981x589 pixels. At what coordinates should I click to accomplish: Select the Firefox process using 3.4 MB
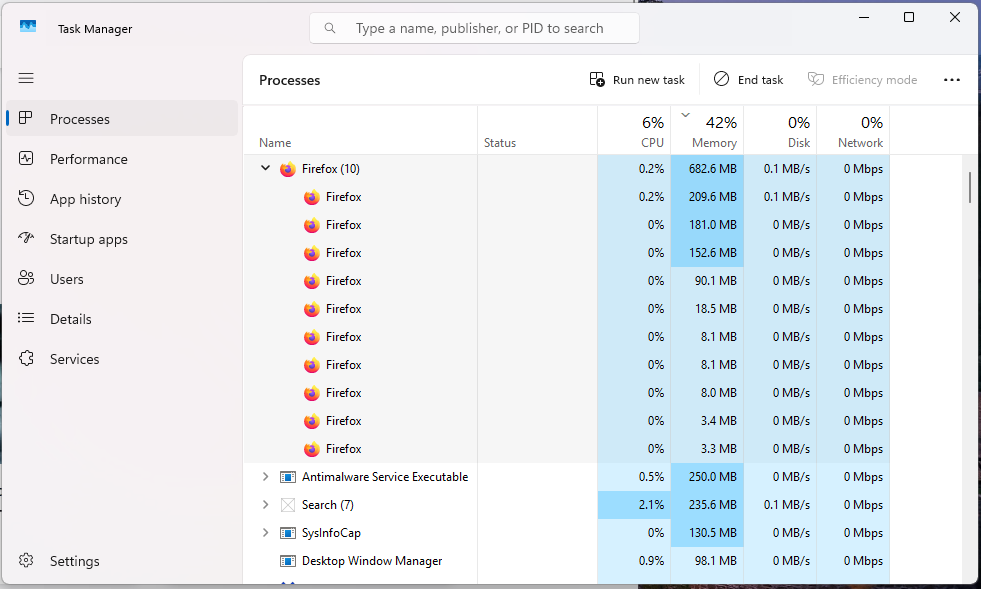[x=566, y=421]
